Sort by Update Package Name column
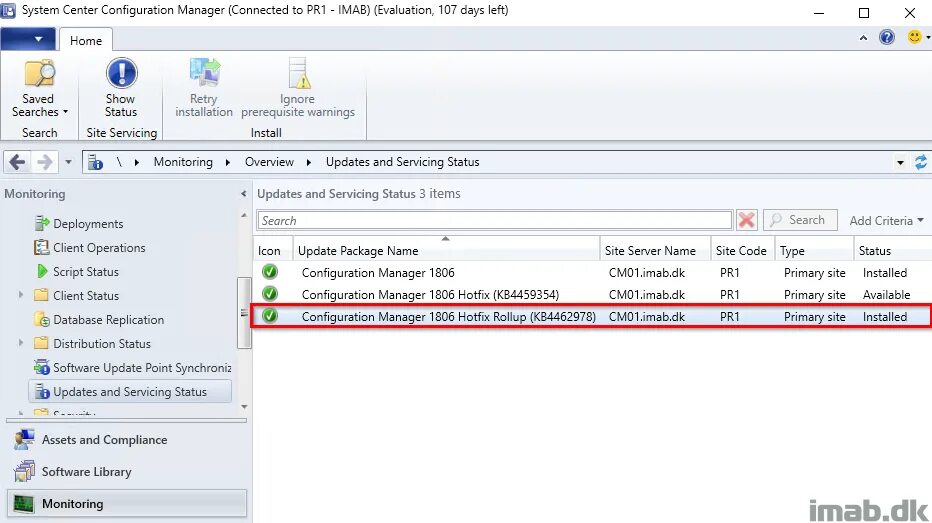This screenshot has height=523, width=932. point(446,251)
